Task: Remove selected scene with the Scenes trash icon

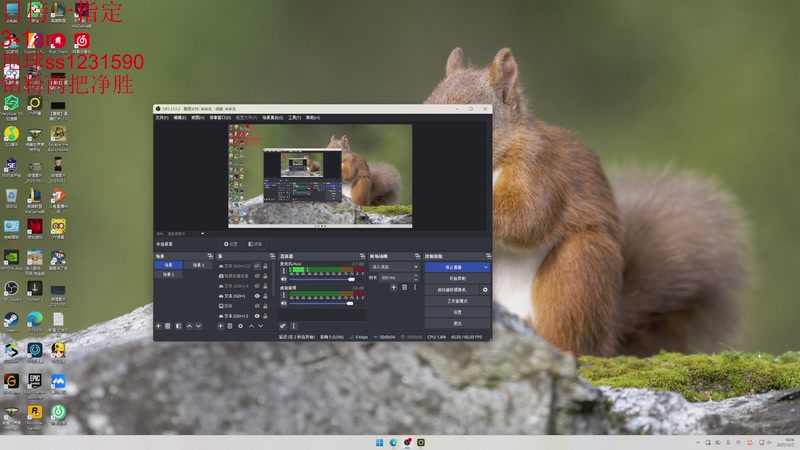Action: (167, 326)
